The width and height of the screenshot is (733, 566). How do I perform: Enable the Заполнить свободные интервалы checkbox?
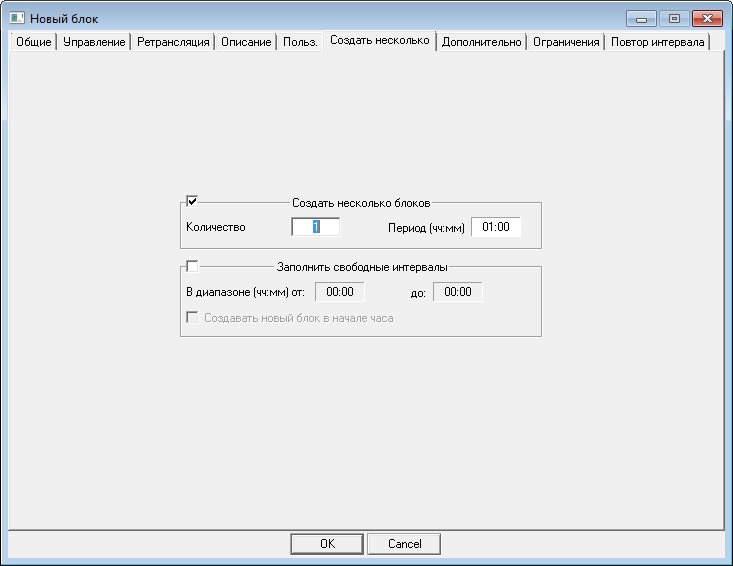[192, 266]
